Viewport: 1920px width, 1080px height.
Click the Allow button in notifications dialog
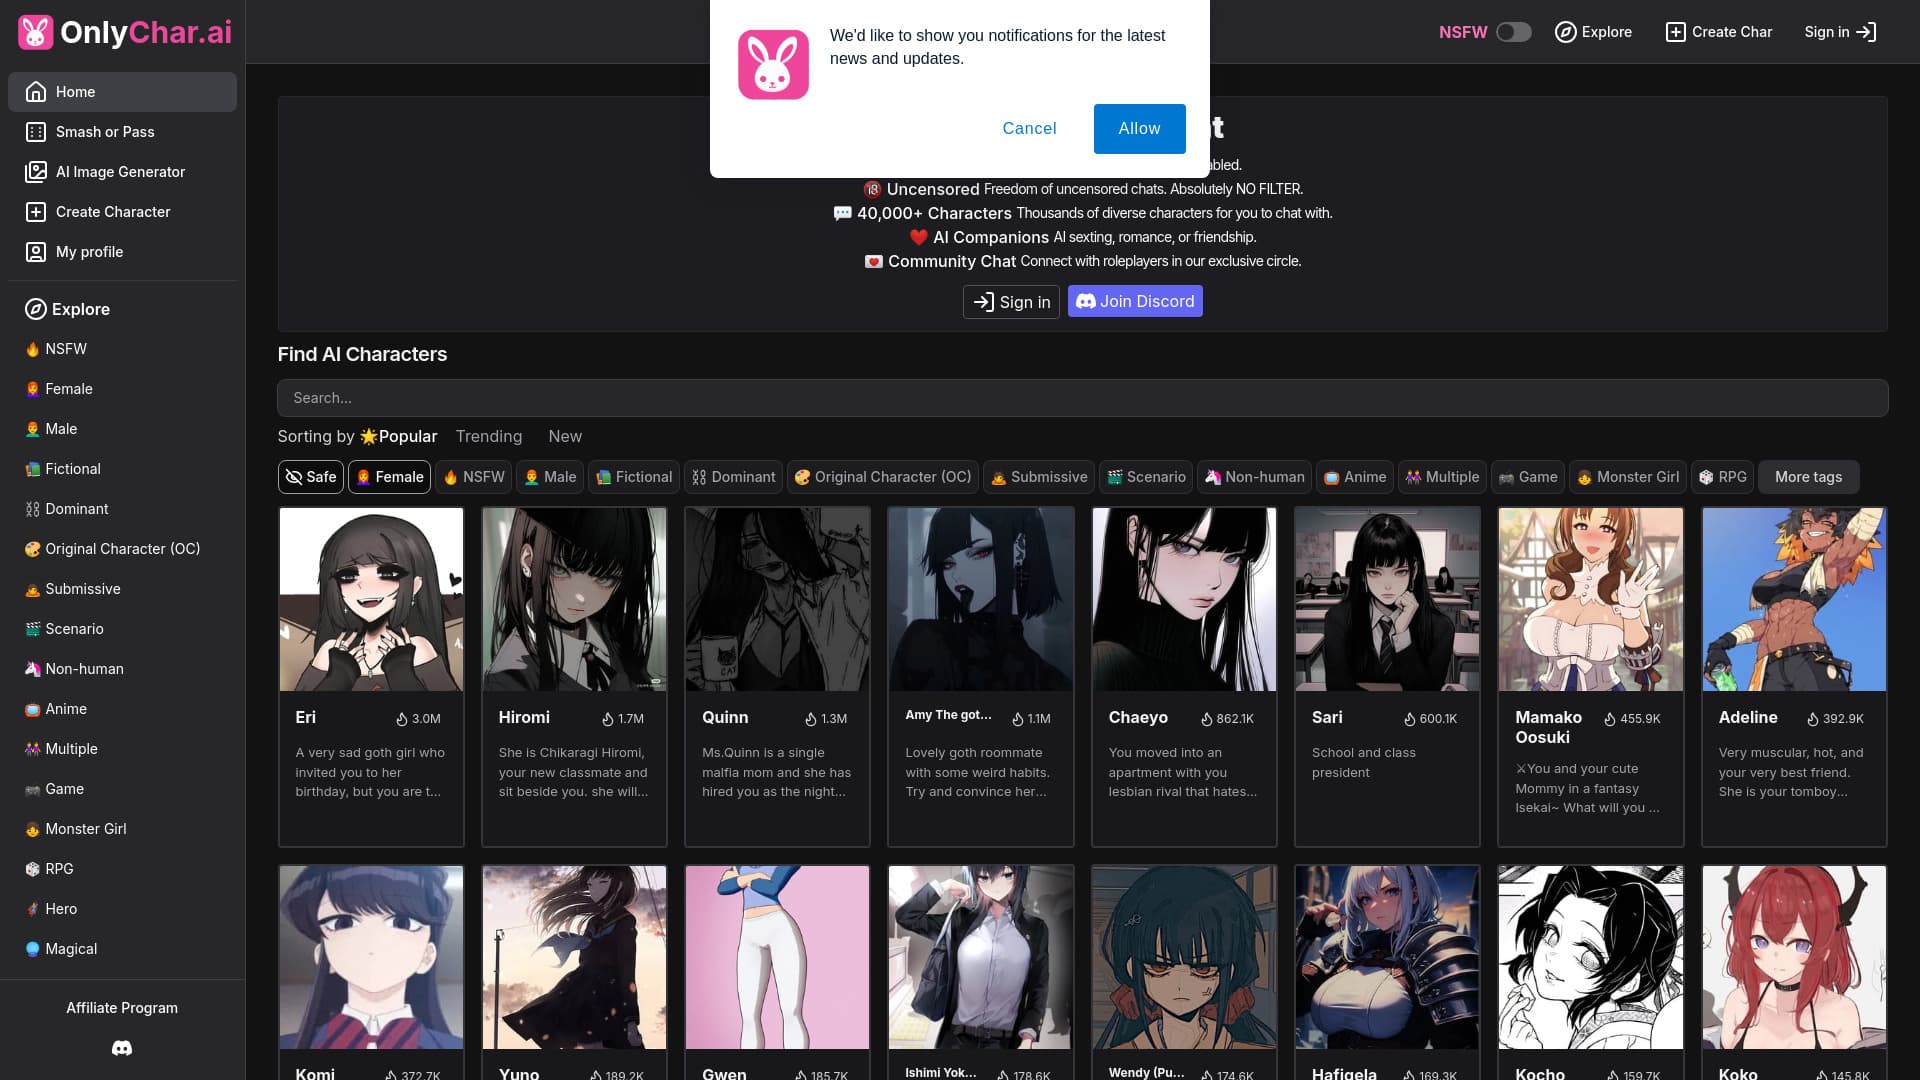(1139, 128)
